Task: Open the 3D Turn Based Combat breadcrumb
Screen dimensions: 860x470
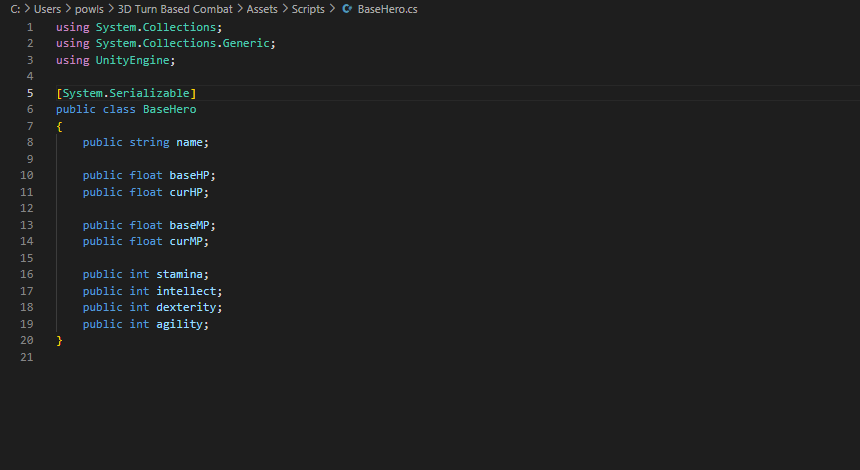Action: (x=175, y=9)
